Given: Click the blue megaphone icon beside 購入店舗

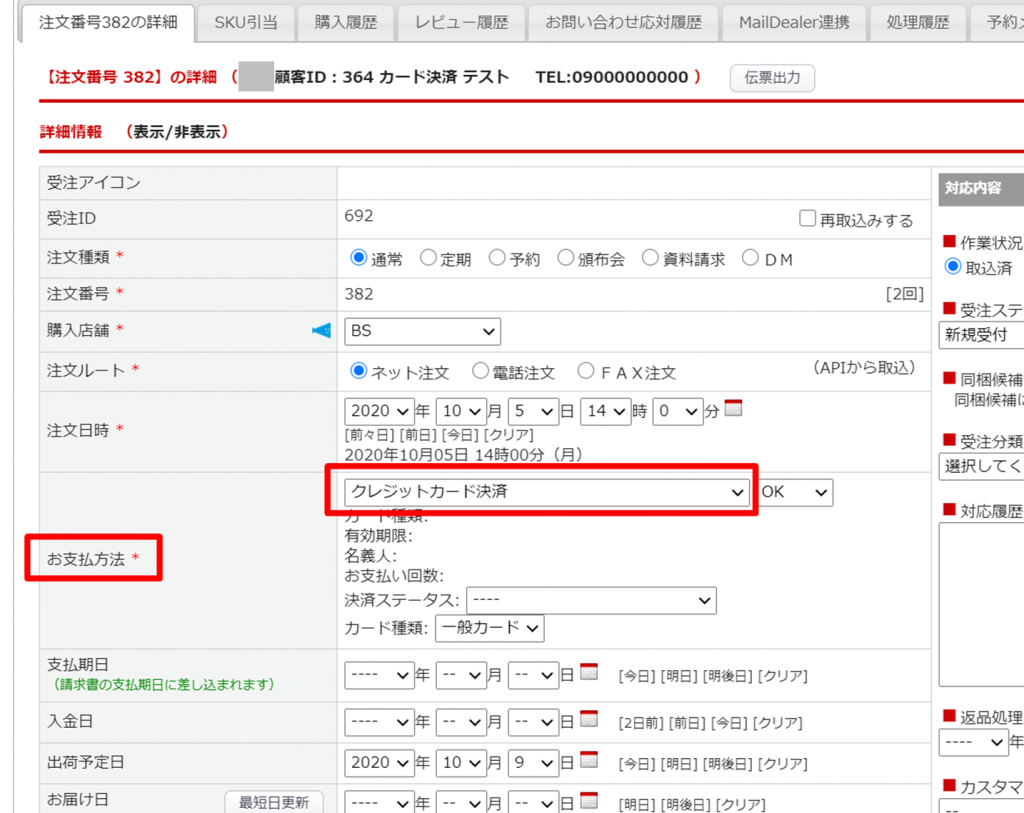Looking at the screenshot, I should point(321,331).
